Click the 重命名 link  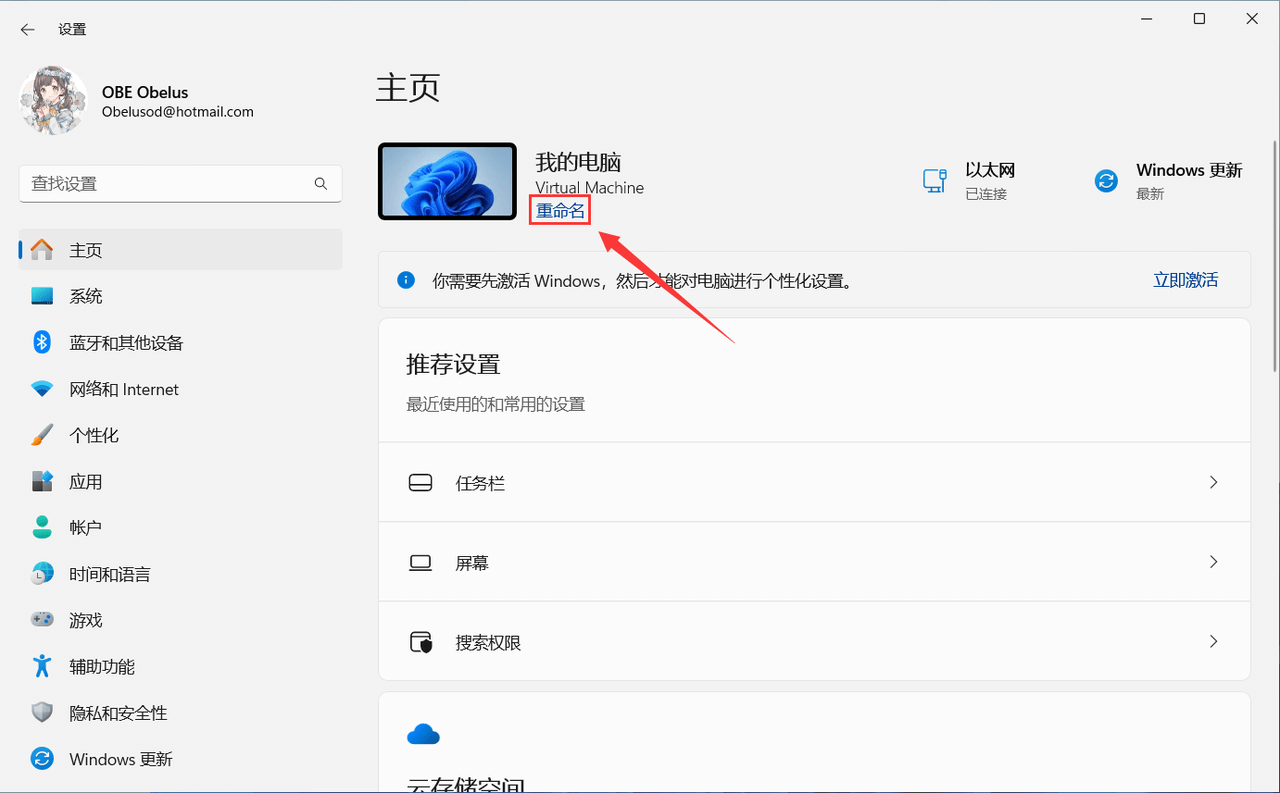[560, 211]
